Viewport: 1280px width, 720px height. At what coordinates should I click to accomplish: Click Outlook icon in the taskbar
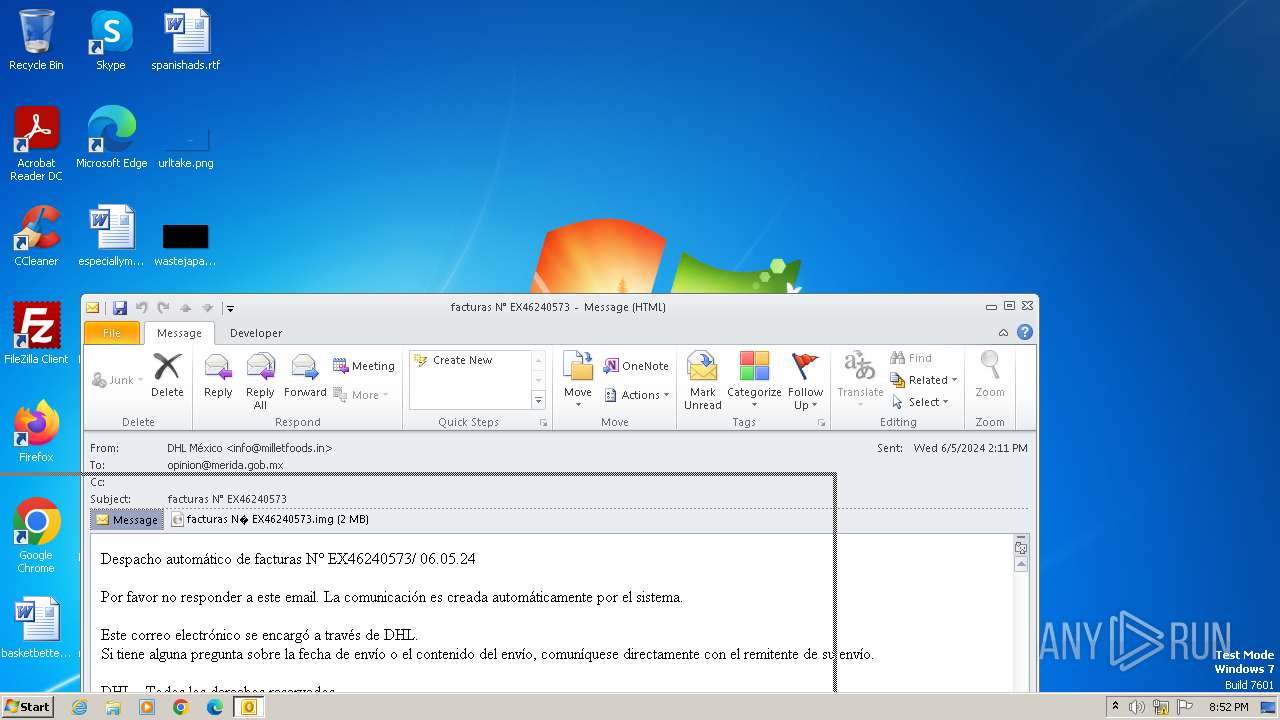click(x=248, y=707)
